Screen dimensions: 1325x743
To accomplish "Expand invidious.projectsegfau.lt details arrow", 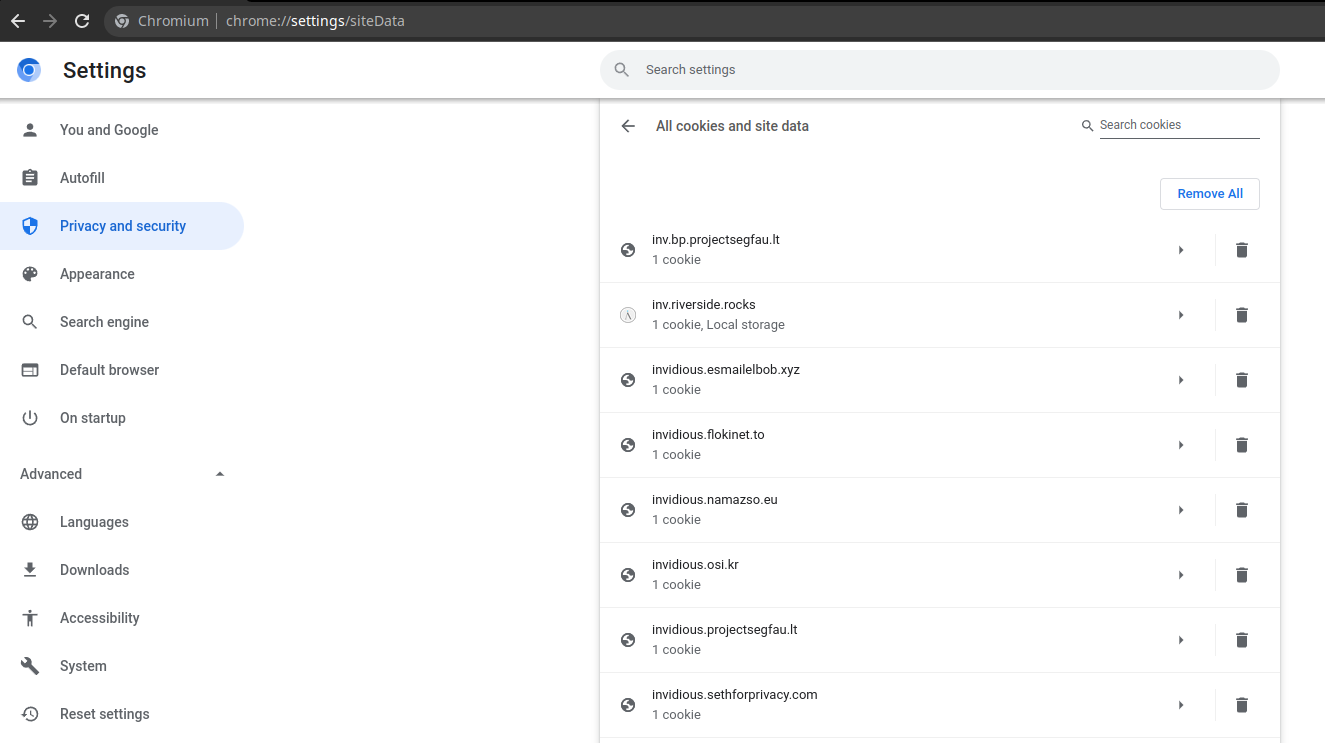I will (1181, 640).
